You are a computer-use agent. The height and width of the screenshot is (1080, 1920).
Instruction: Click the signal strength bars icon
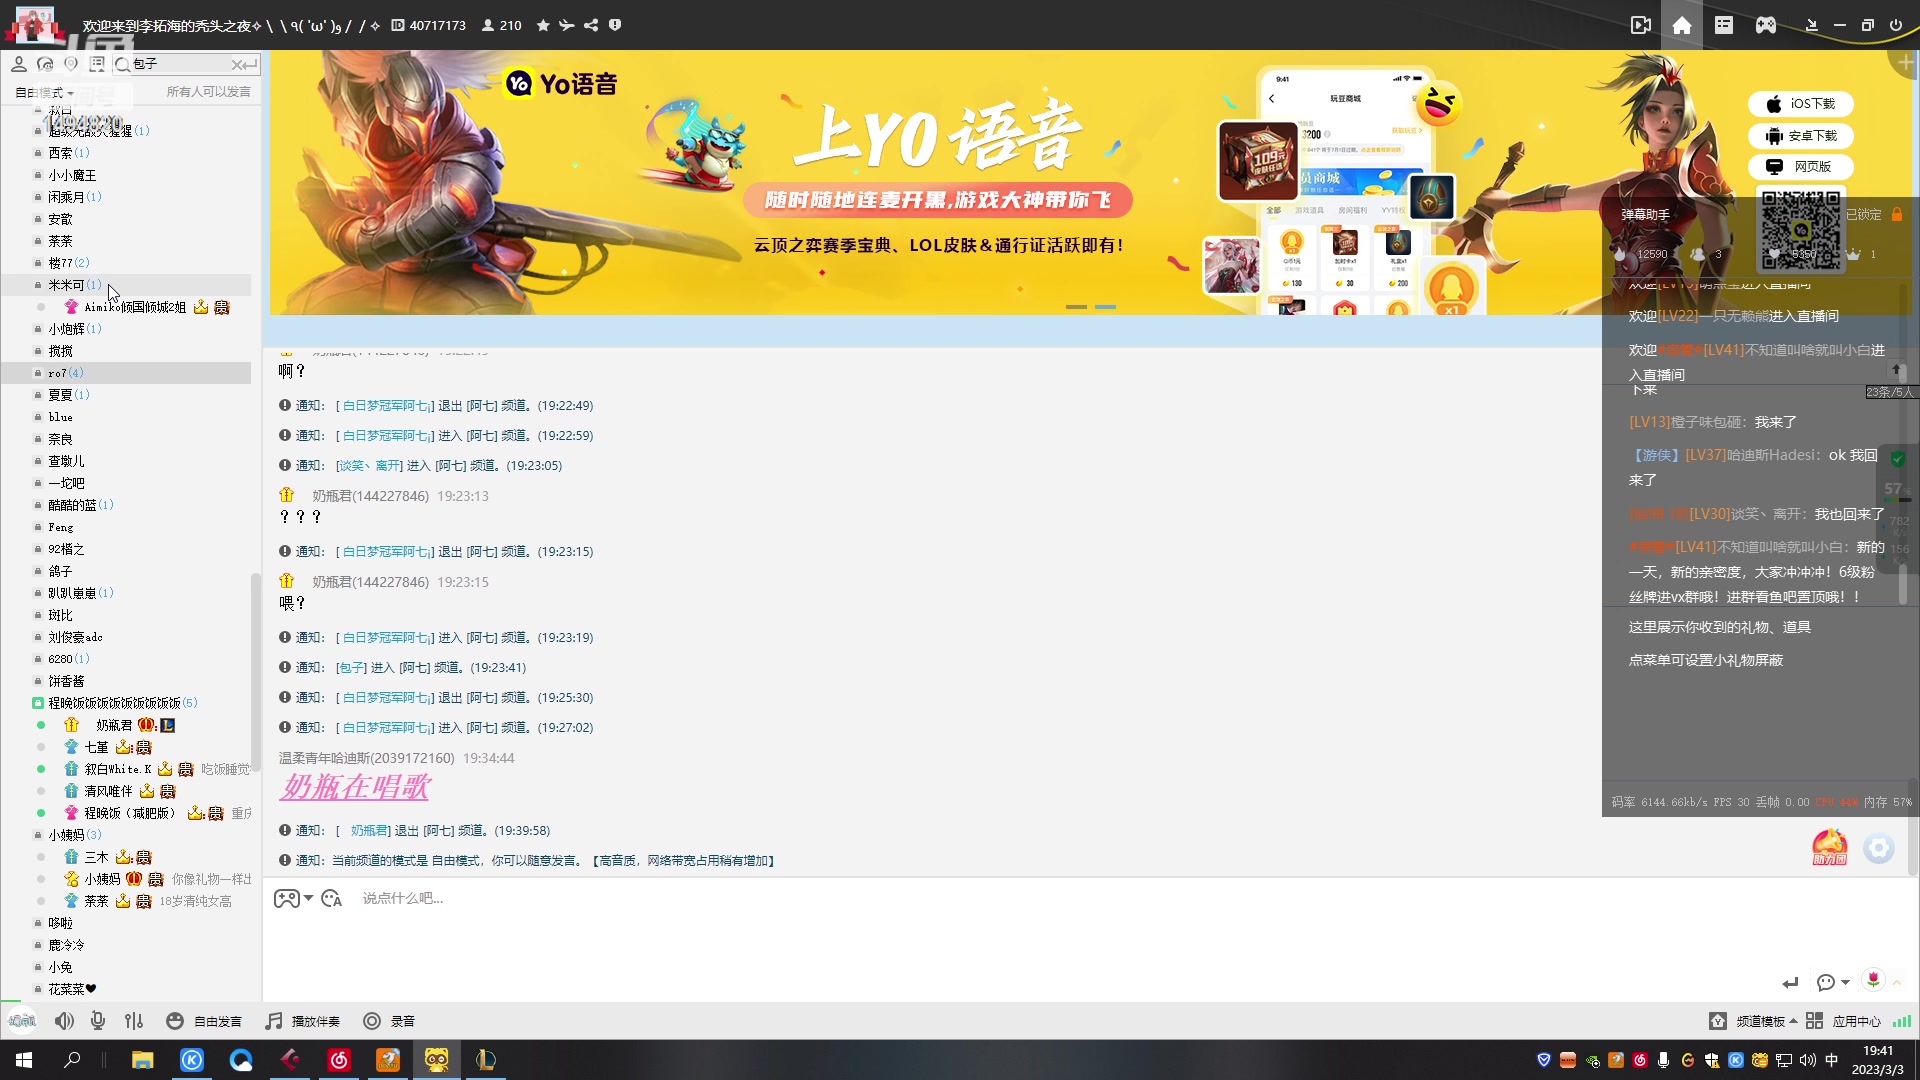point(1902,1021)
